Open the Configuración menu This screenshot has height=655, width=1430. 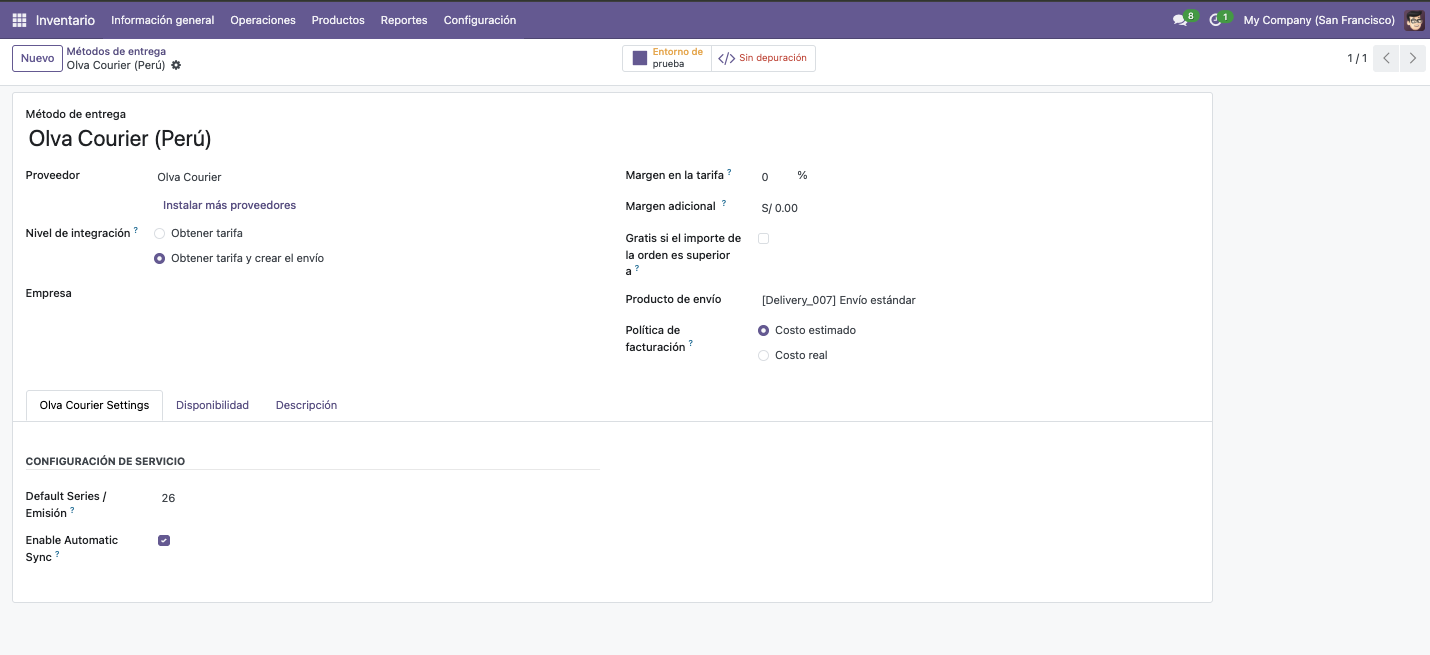[x=480, y=20]
